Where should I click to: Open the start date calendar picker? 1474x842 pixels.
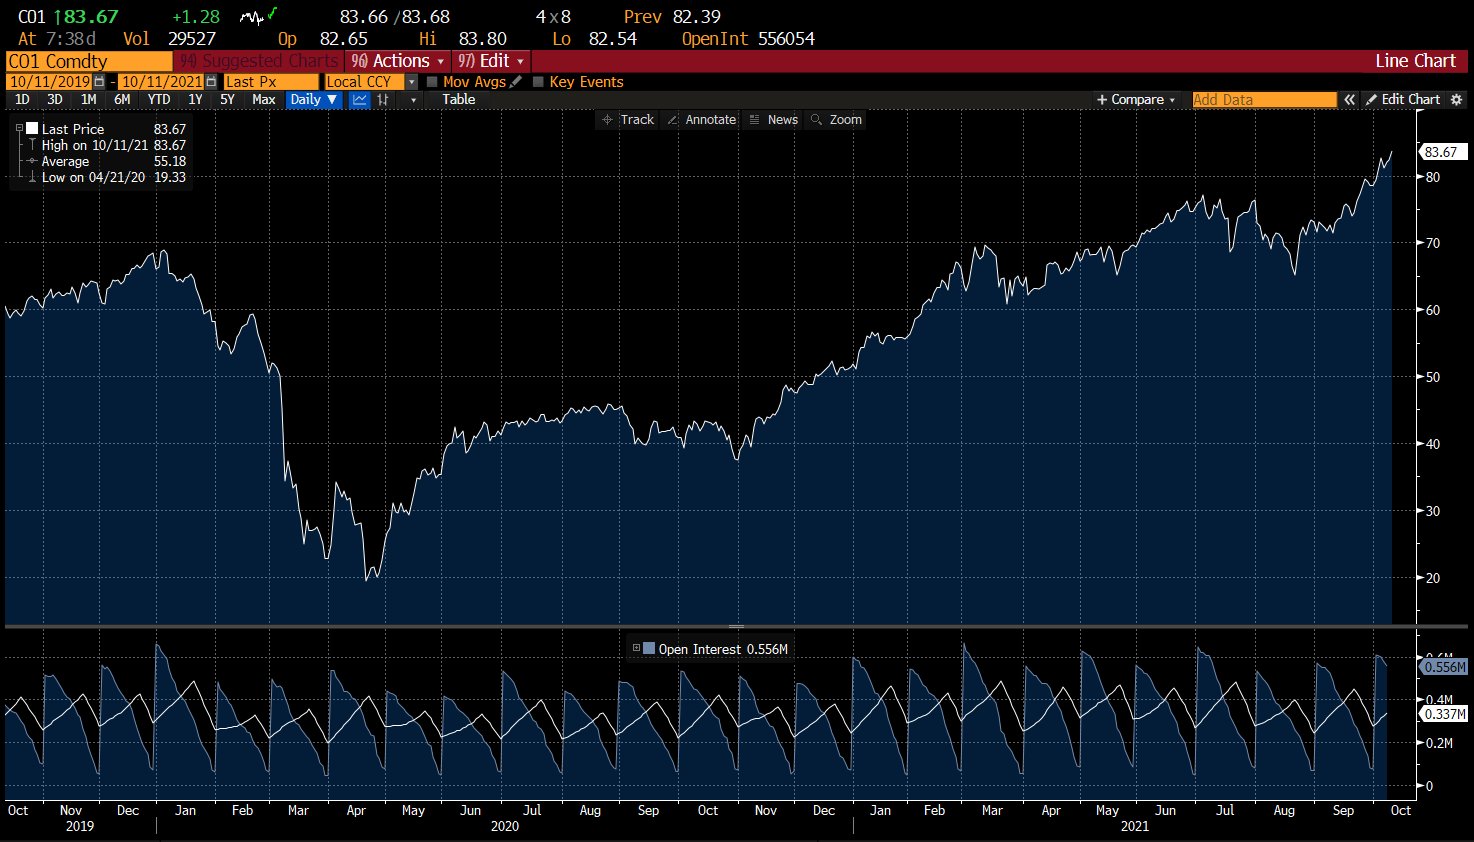pos(99,82)
